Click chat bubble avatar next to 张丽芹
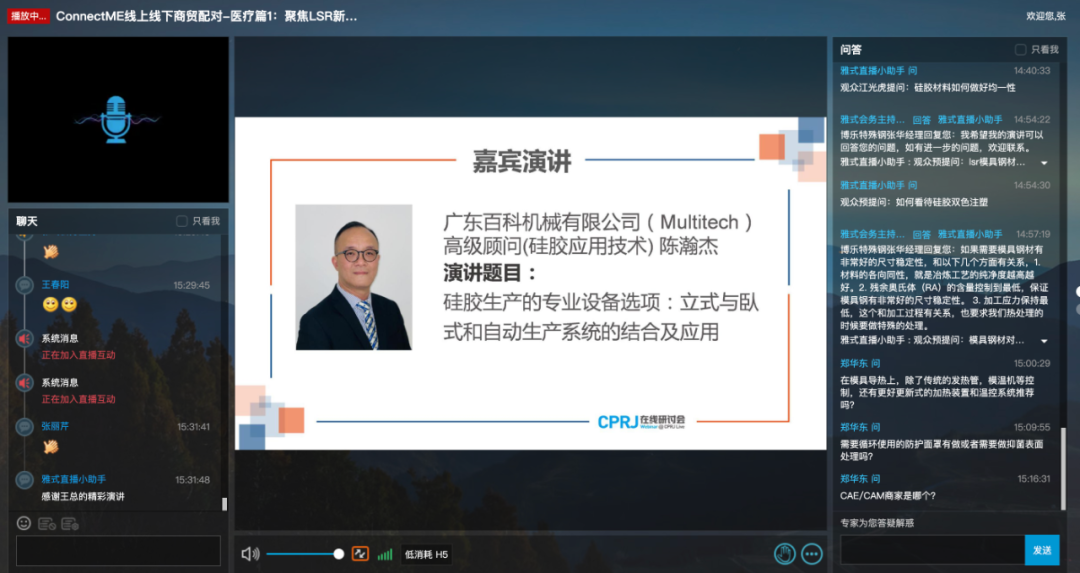Image resolution: width=1080 pixels, height=573 pixels. pyautogui.click(x=25, y=427)
